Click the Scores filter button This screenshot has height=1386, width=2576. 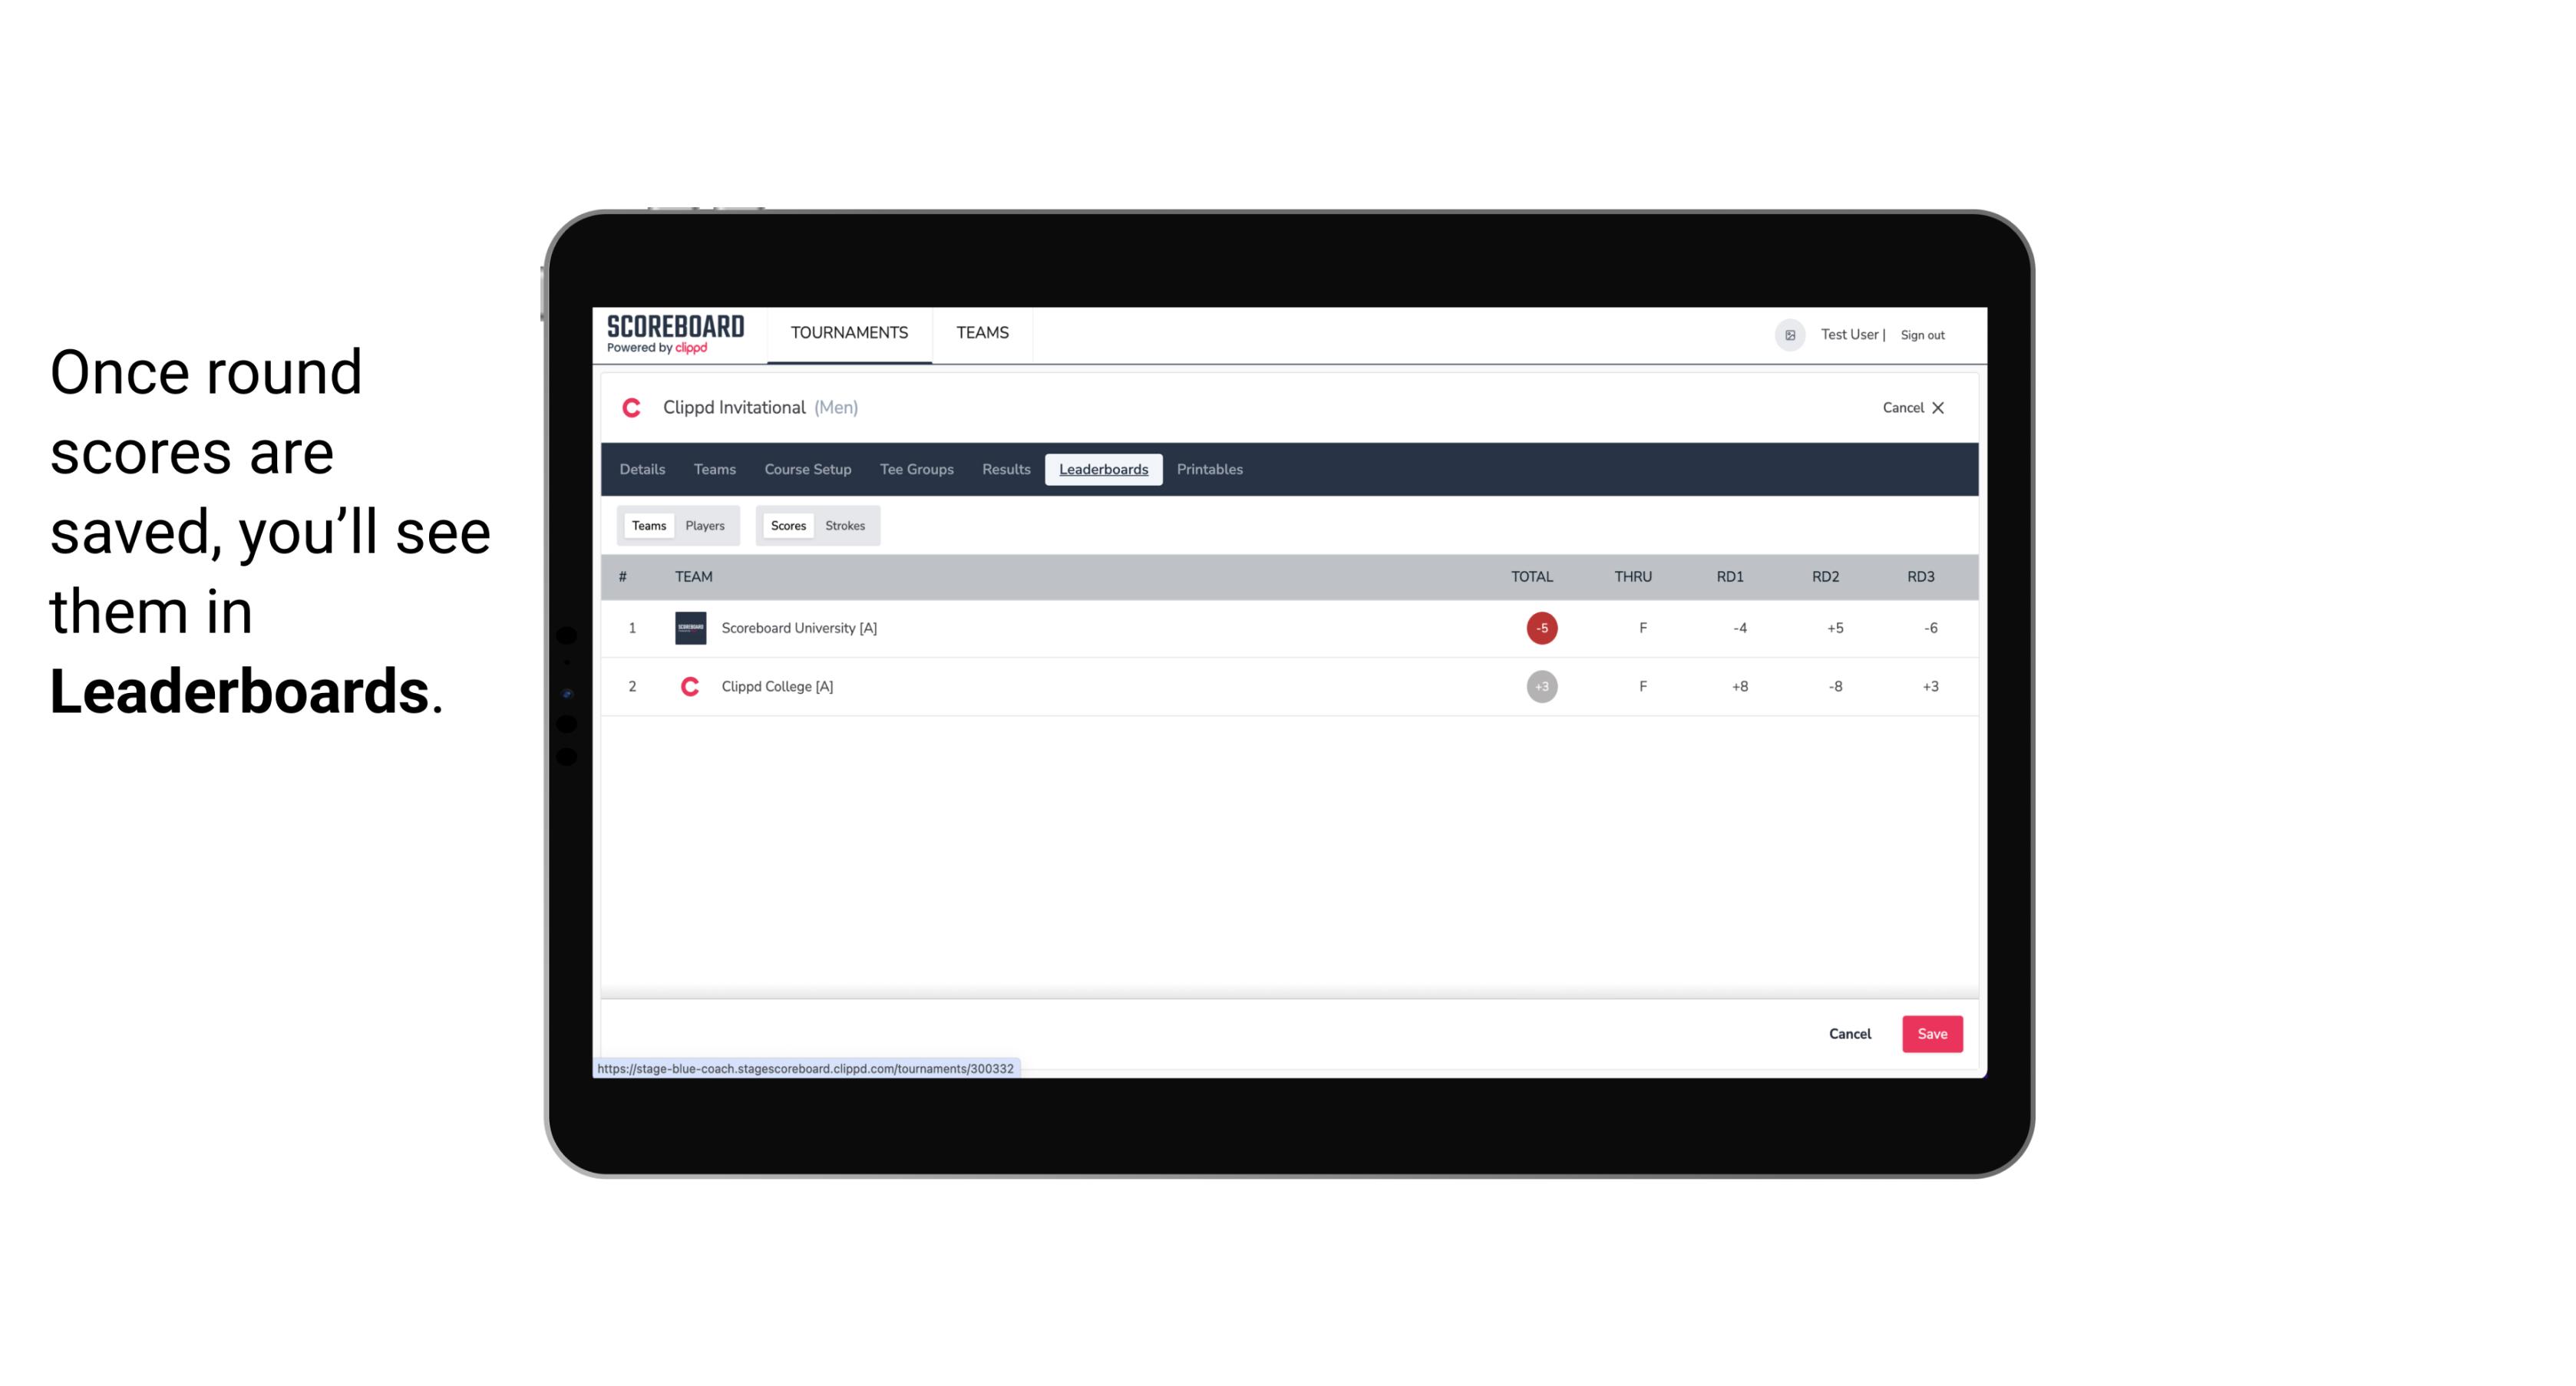pyautogui.click(x=788, y=526)
